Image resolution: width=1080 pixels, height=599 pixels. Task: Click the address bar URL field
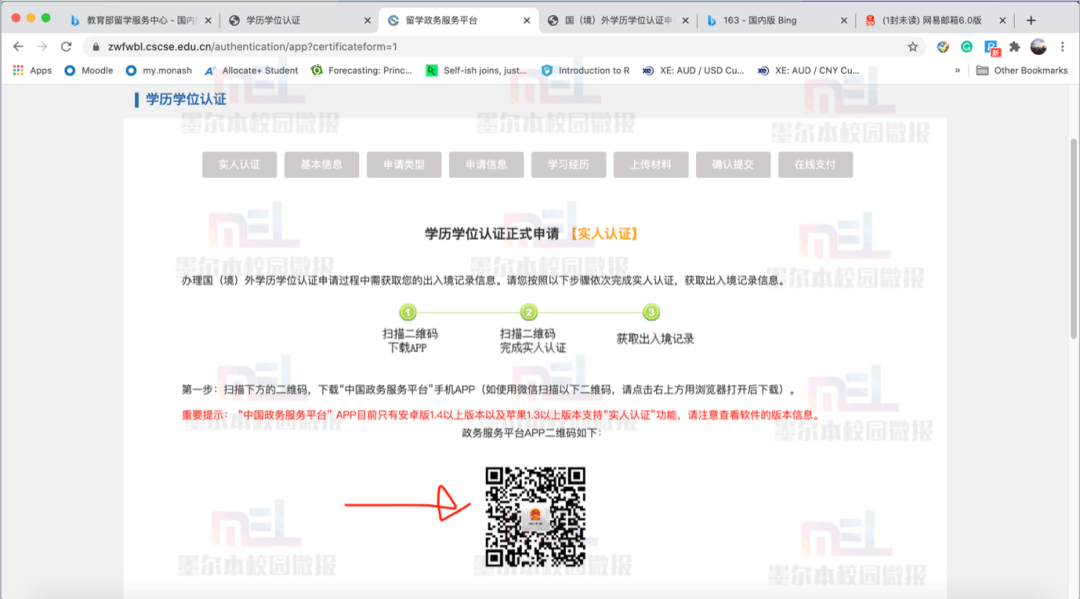(x=501, y=47)
